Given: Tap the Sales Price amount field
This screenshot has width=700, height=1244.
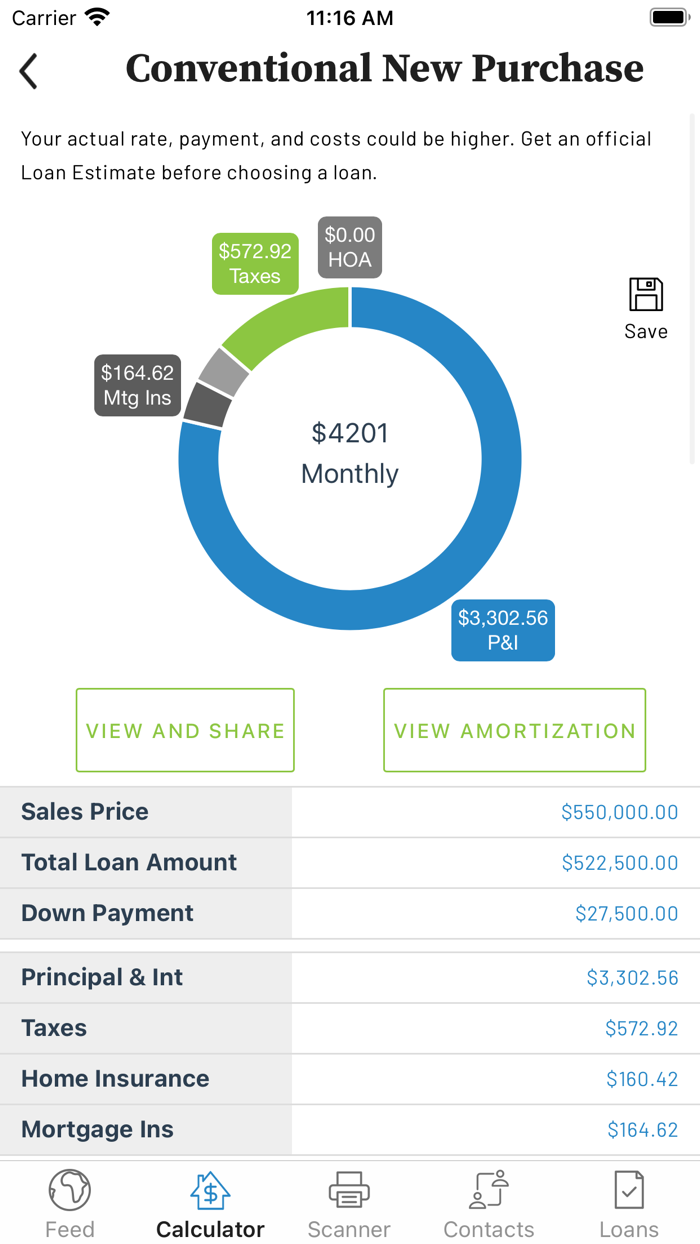Looking at the screenshot, I should [620, 811].
